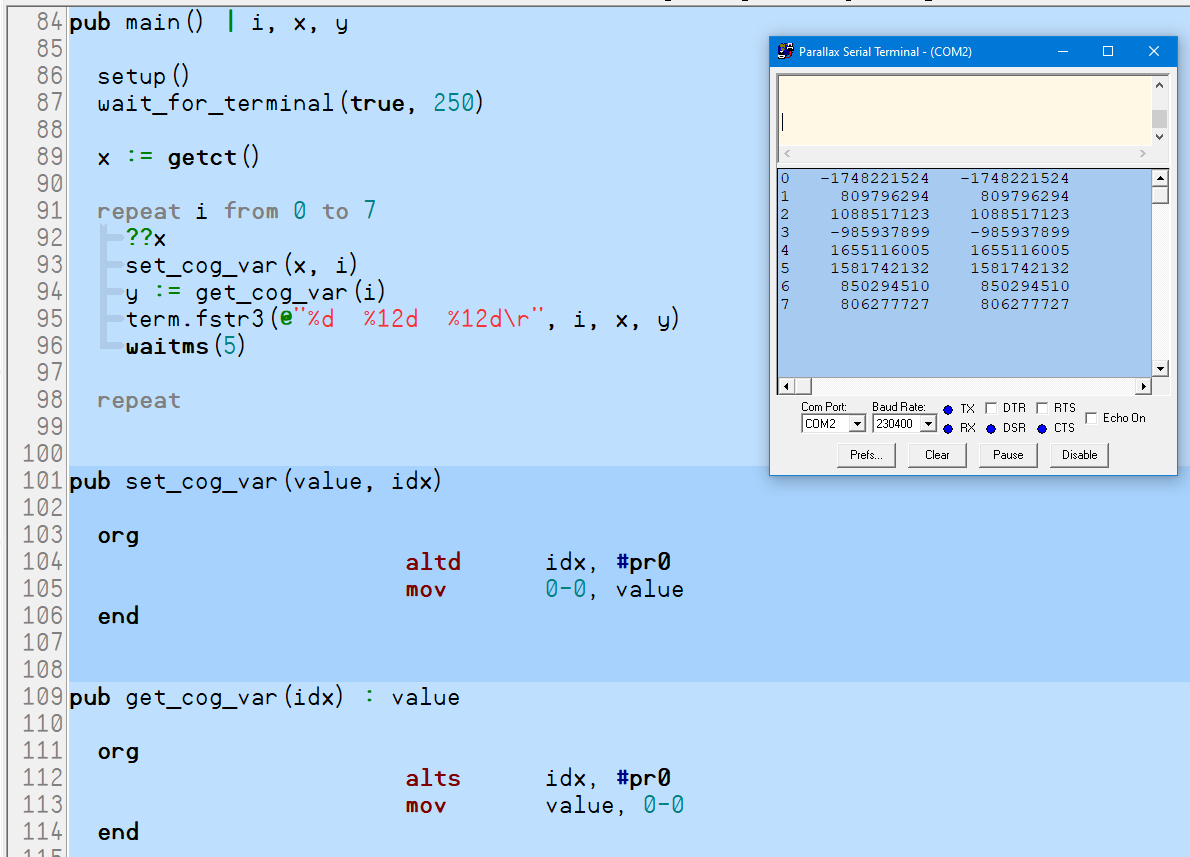1190x857 pixels.
Task: Minimize the Serial Terminal window
Action: click(1062, 52)
